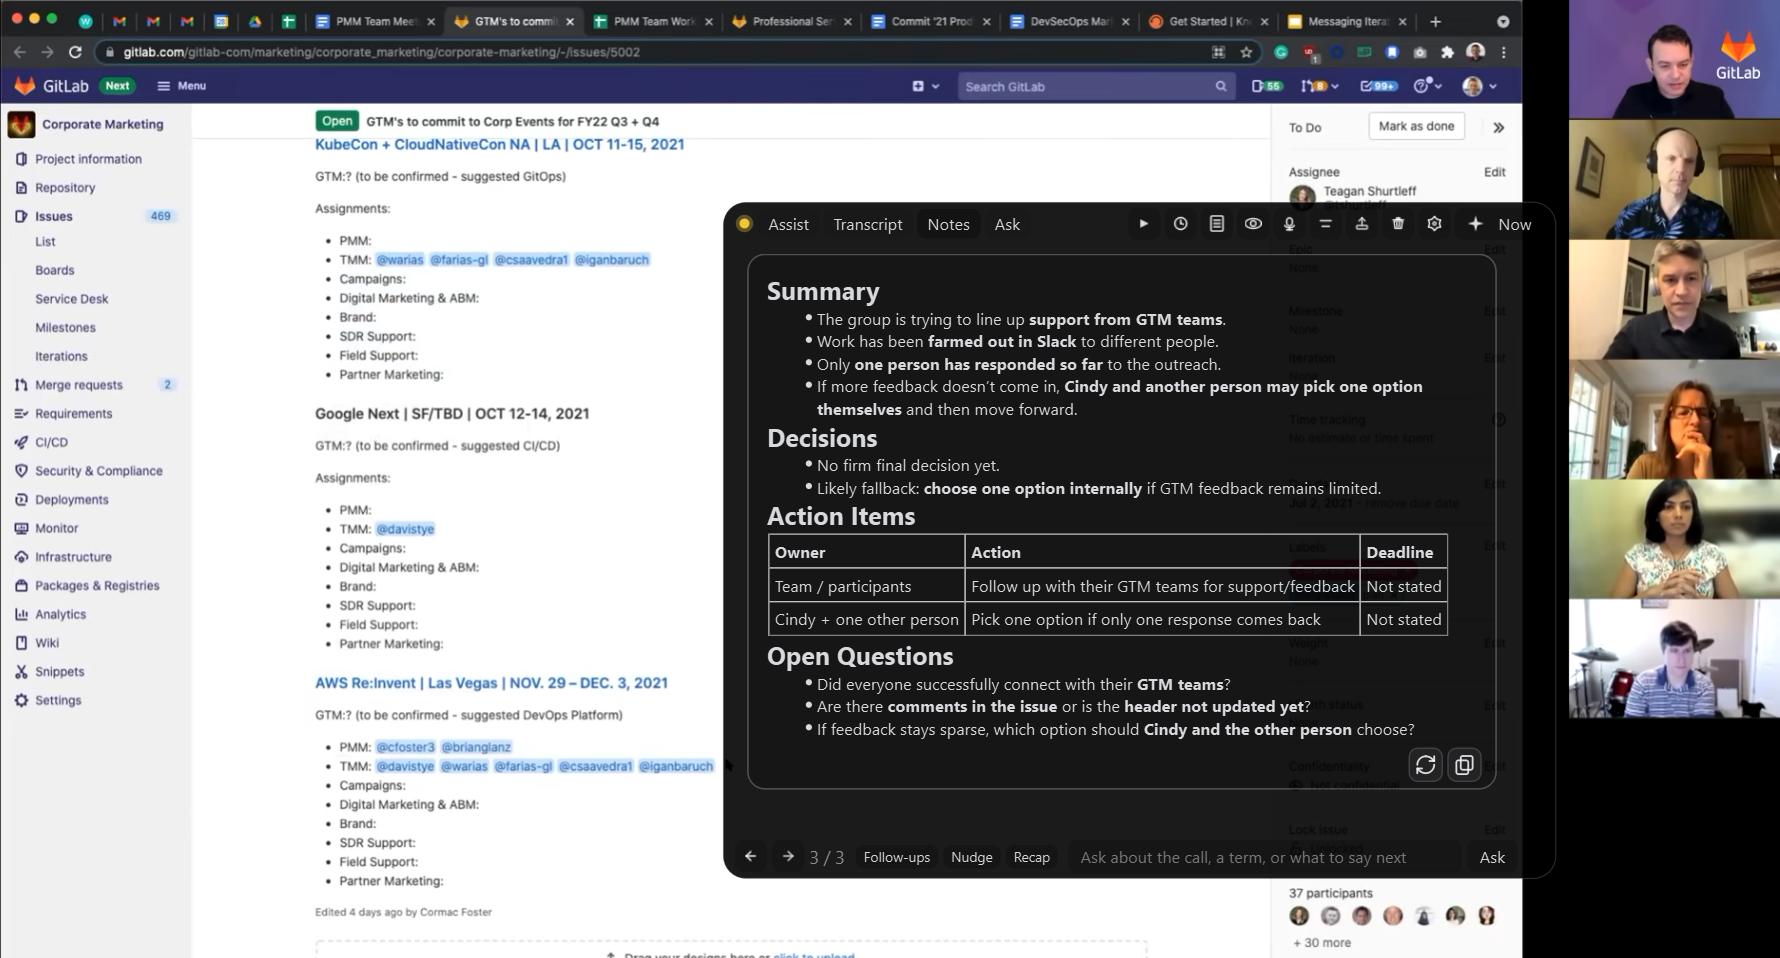This screenshot has width=1780, height=958.
Task: Click the document notes icon in the overlay toolbar
Action: 1216,224
